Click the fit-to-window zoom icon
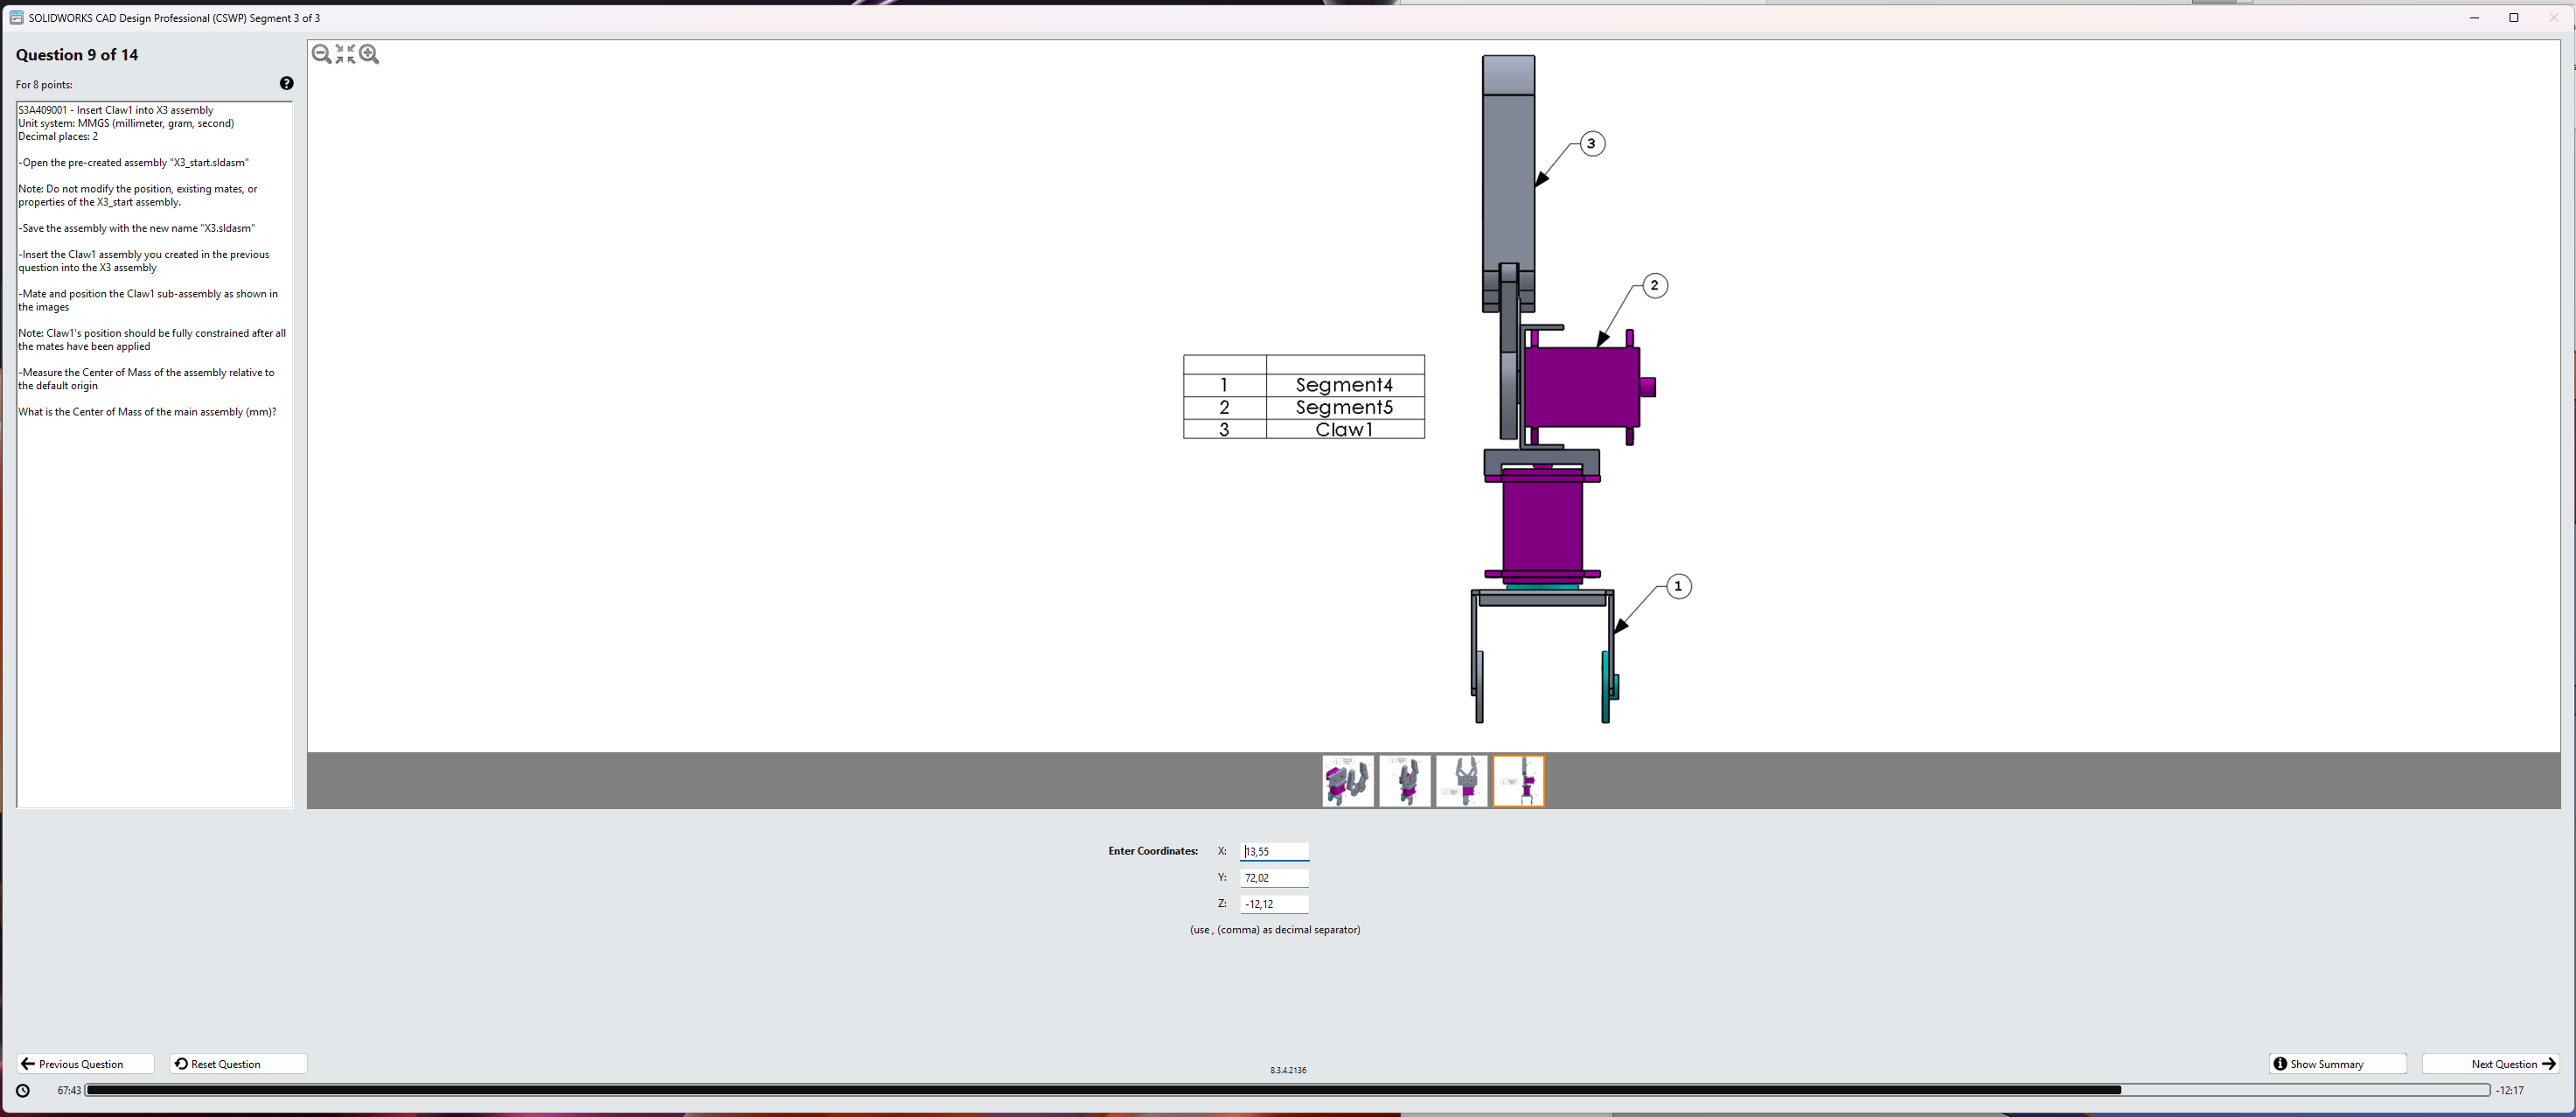Image resolution: width=2576 pixels, height=1117 pixels. [x=345, y=54]
